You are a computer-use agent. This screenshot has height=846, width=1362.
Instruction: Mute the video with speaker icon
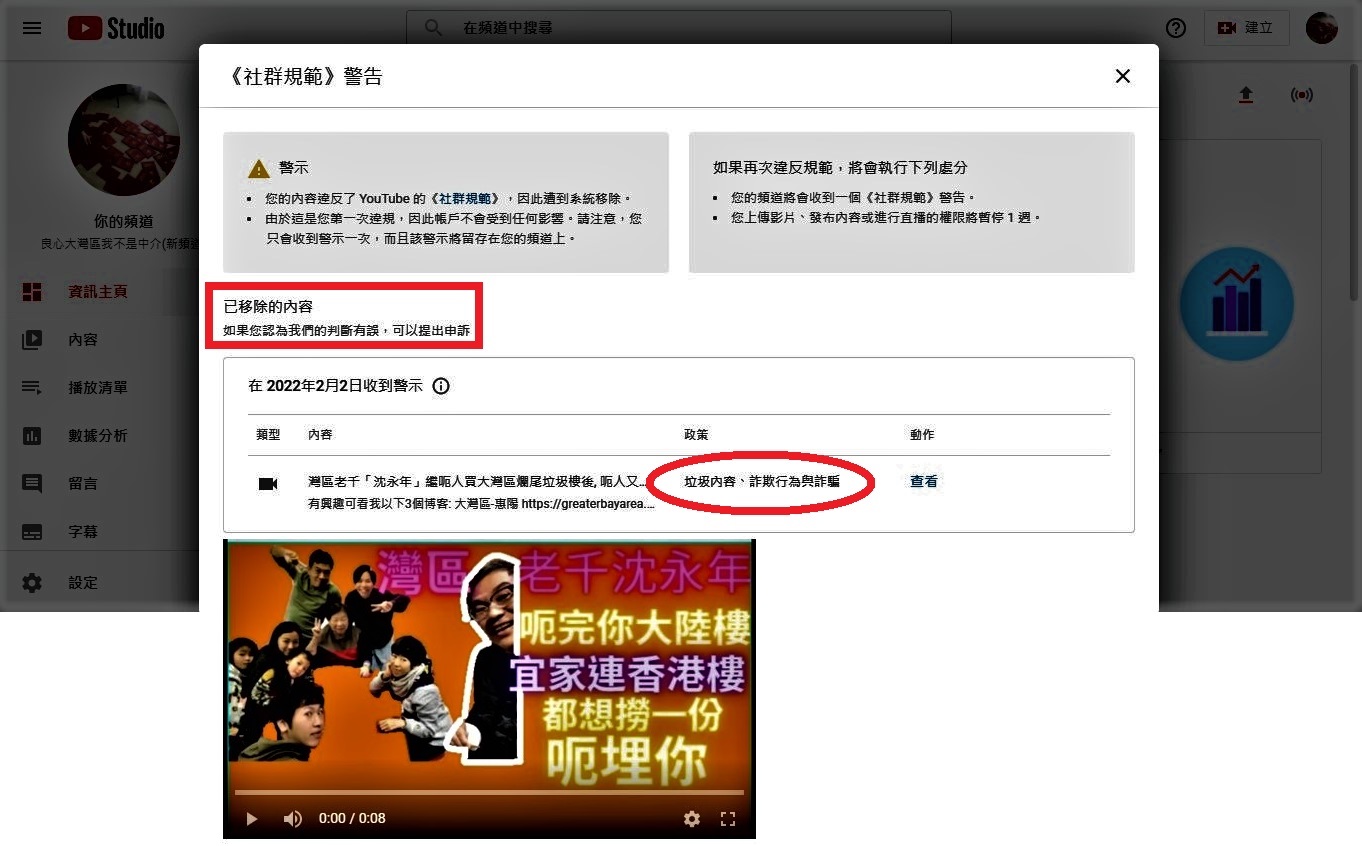click(x=292, y=819)
